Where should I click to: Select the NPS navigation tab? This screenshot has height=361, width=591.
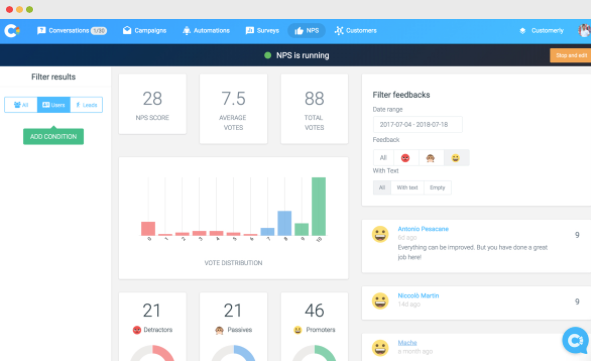pyautogui.click(x=306, y=31)
